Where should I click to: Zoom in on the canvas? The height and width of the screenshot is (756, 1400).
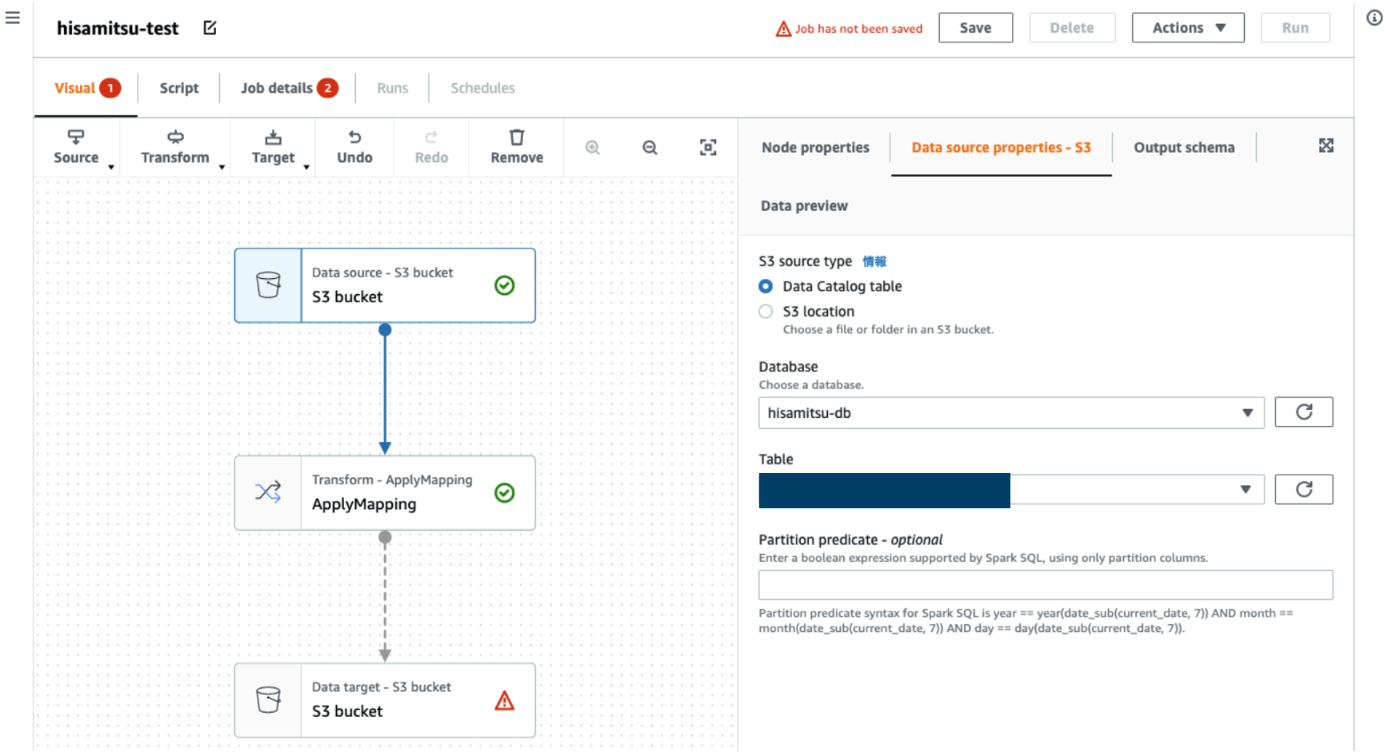(x=593, y=147)
